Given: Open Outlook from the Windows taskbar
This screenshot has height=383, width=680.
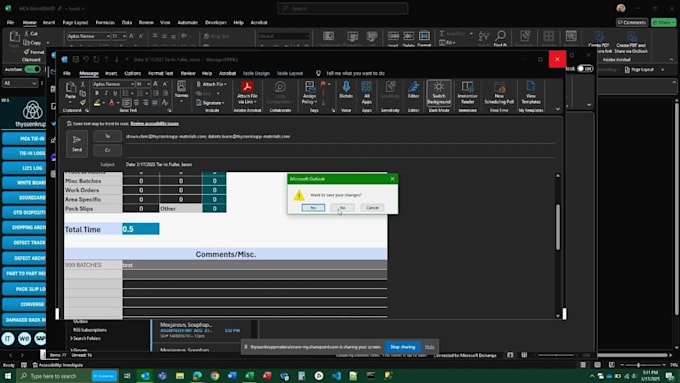Looking at the screenshot, I should point(145,376).
